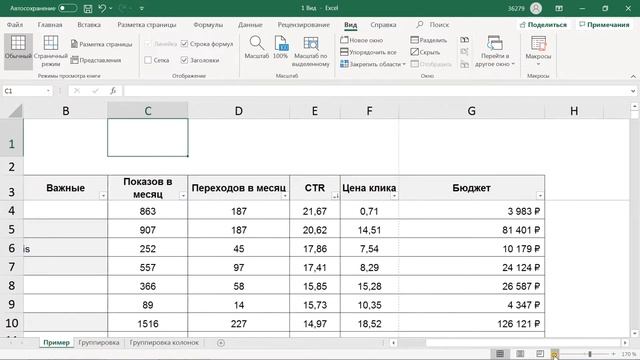640x360 pixels.
Task: Open Перейти в другое окно switcher
Action: click(495, 51)
